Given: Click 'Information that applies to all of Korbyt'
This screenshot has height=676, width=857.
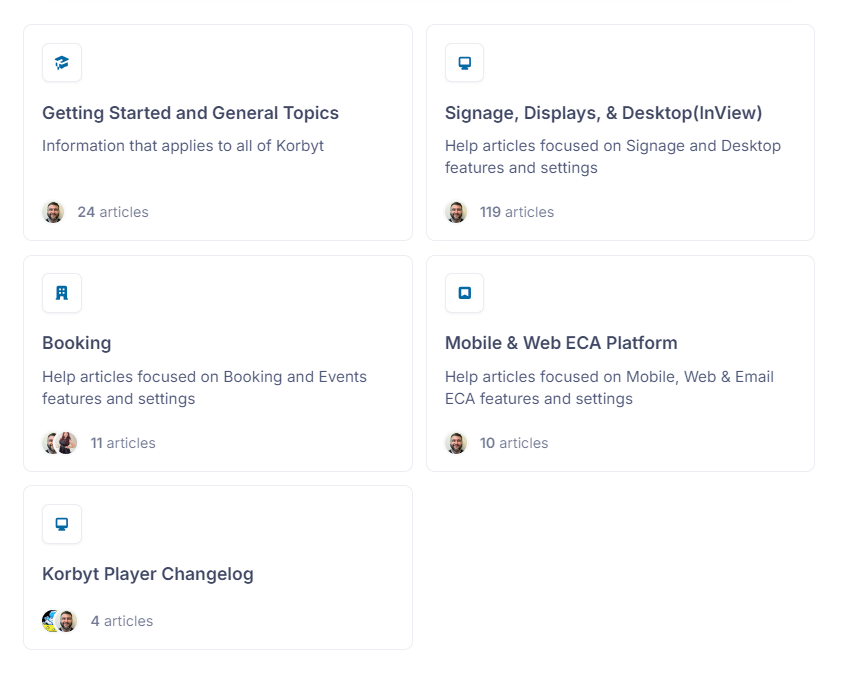Looking at the screenshot, I should tap(183, 146).
